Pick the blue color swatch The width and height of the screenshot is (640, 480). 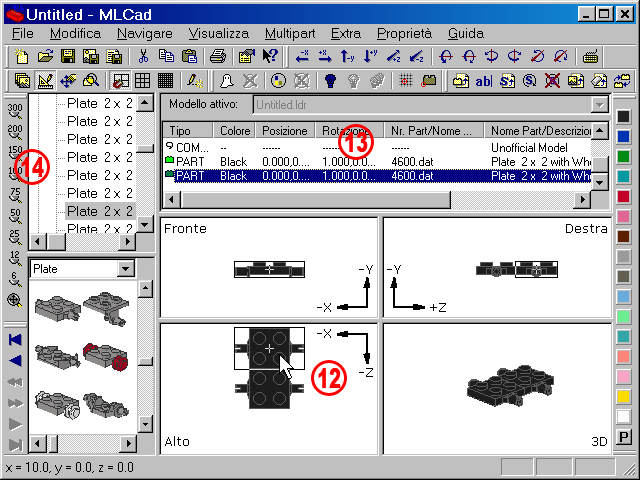coord(623,136)
